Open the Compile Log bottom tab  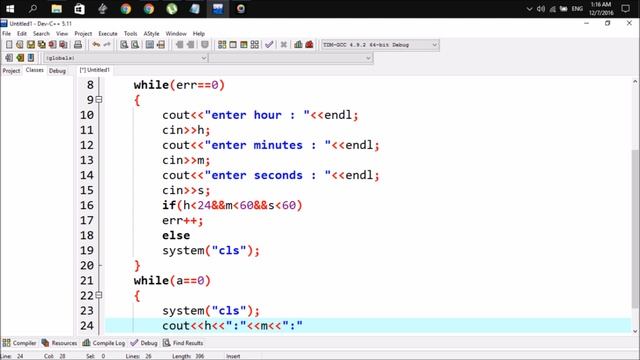(x=104, y=343)
